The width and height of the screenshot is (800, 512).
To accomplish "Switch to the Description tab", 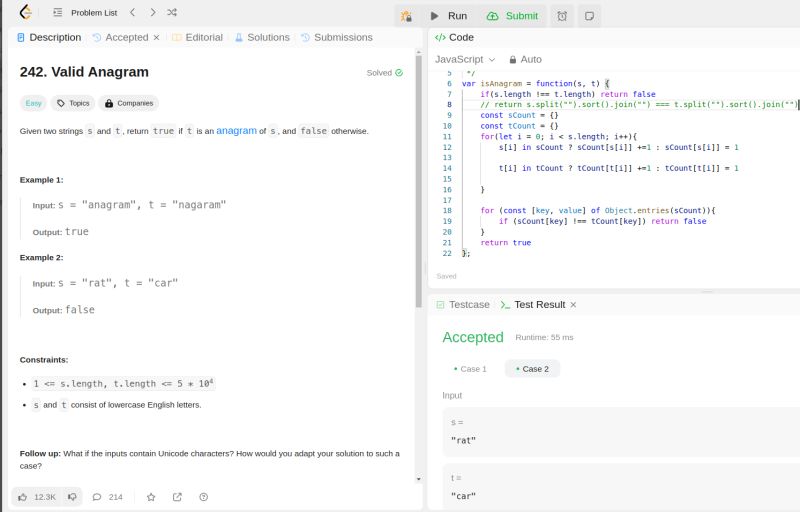I will pyautogui.click(x=49, y=37).
